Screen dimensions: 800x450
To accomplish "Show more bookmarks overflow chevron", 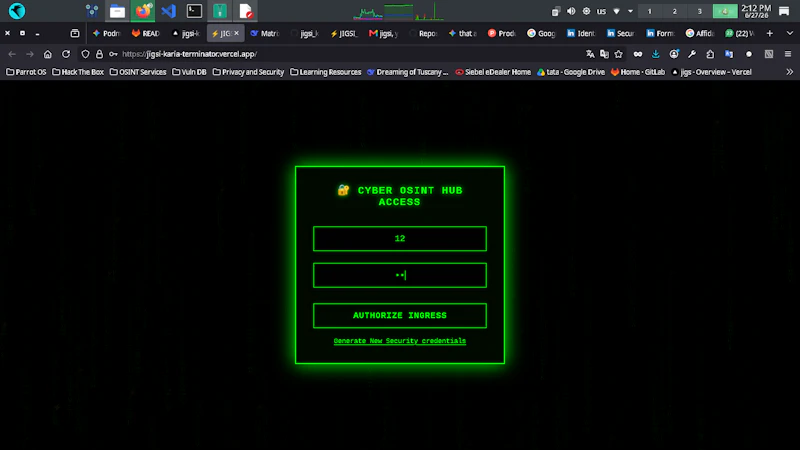I will pyautogui.click(x=790, y=72).
